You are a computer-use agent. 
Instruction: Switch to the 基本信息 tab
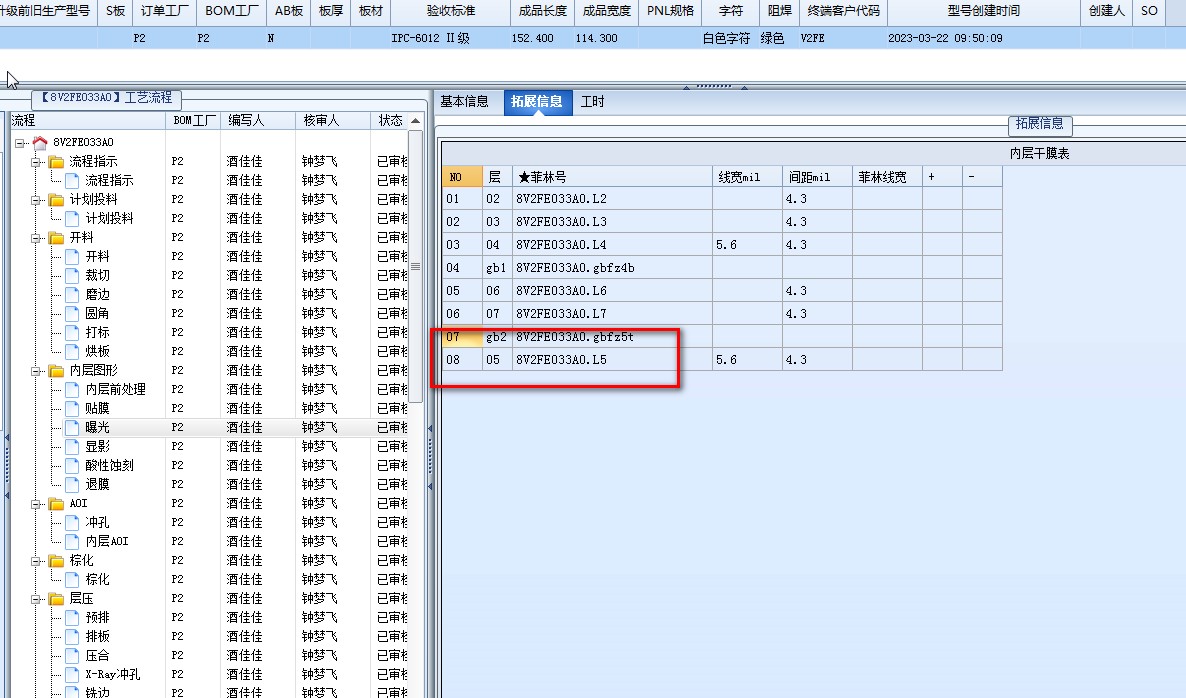464,101
